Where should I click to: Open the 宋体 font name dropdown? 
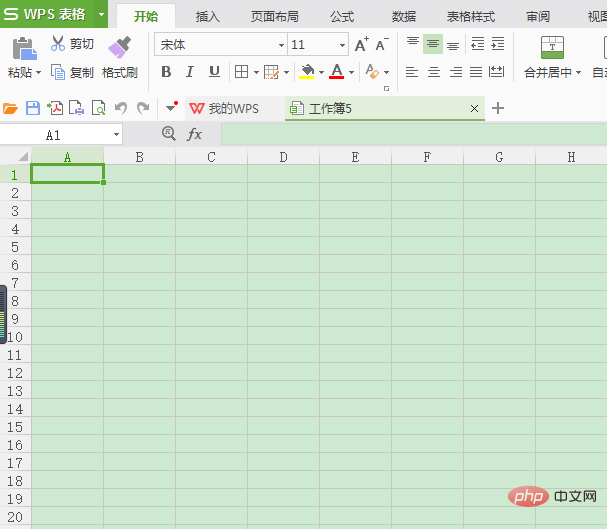click(x=281, y=45)
